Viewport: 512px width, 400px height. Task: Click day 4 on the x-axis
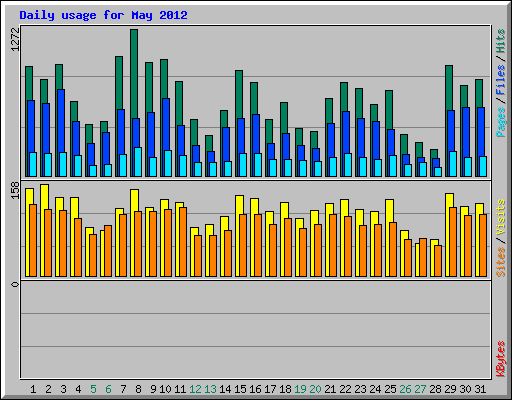click(x=78, y=389)
